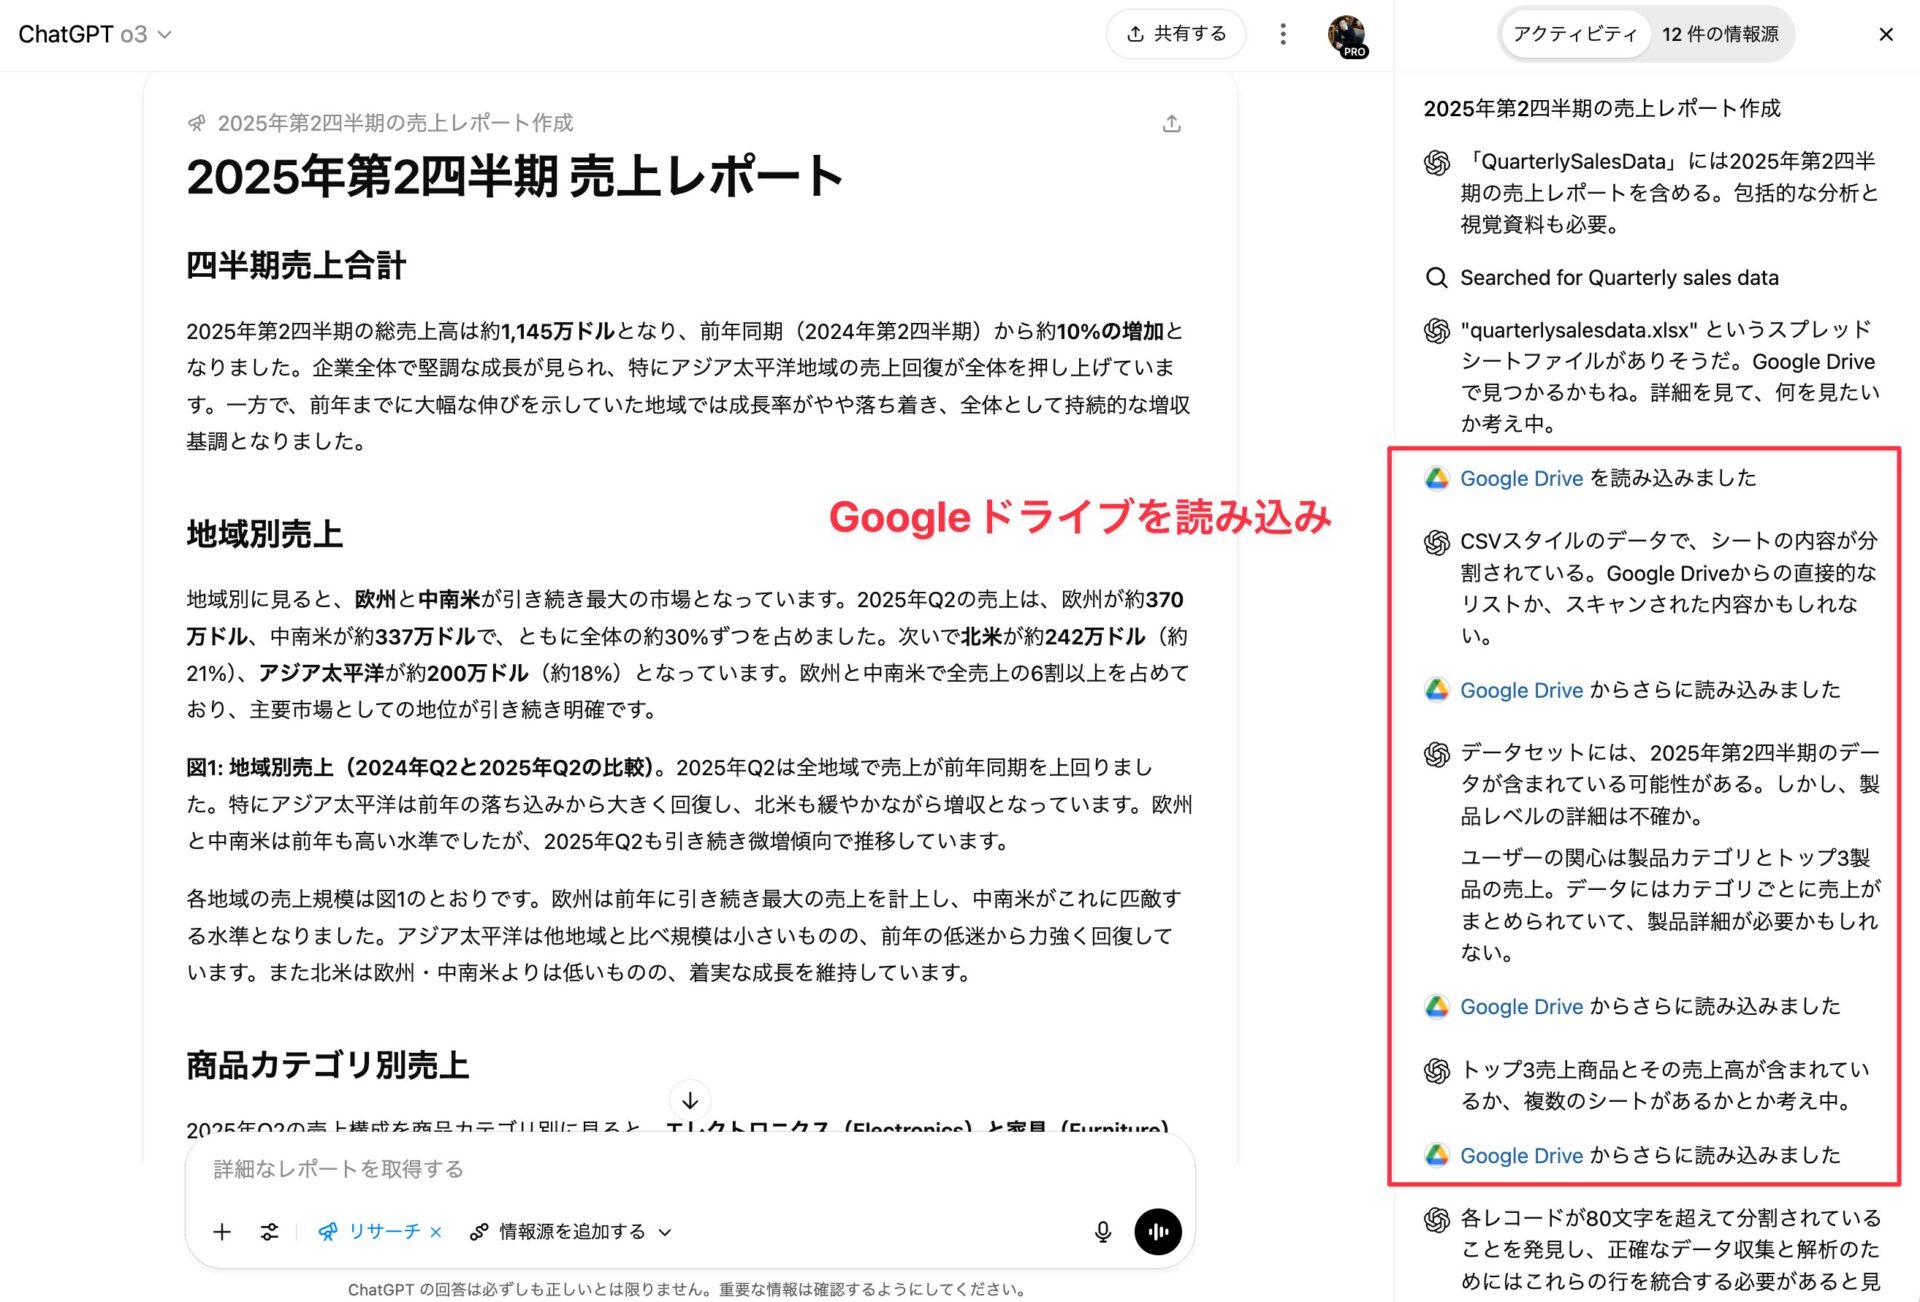Viewport: 1920px width, 1302px height.
Task: Click ChatGPT logo next to quarterlysalesdata.xlsx note
Action: (1437, 331)
